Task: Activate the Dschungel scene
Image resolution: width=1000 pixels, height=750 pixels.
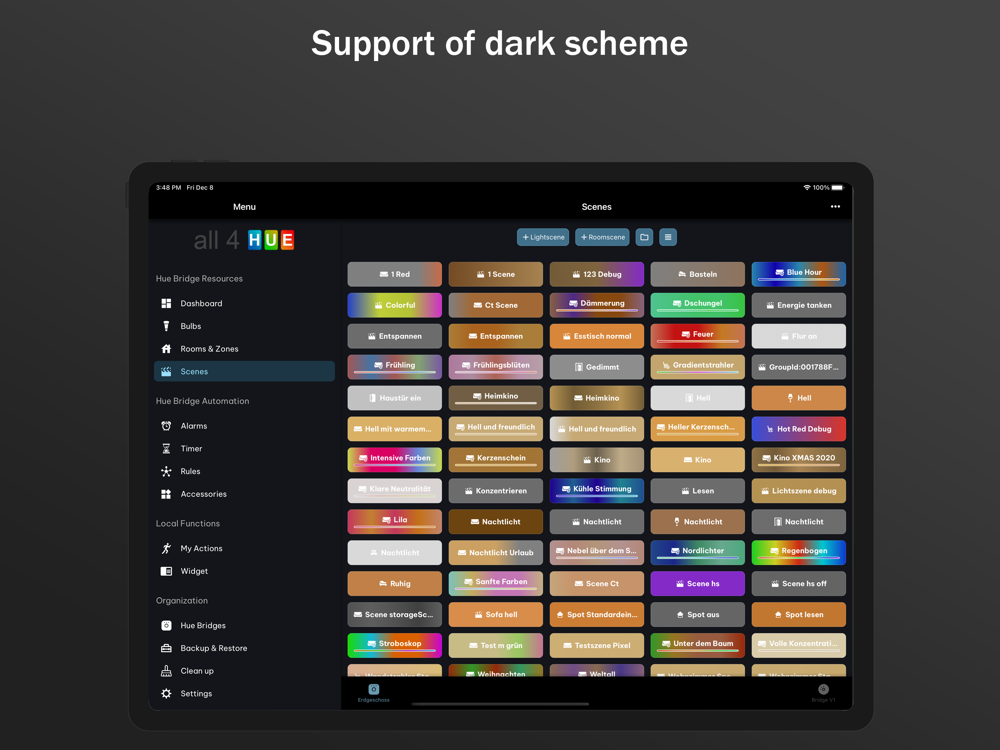Action: coord(698,305)
